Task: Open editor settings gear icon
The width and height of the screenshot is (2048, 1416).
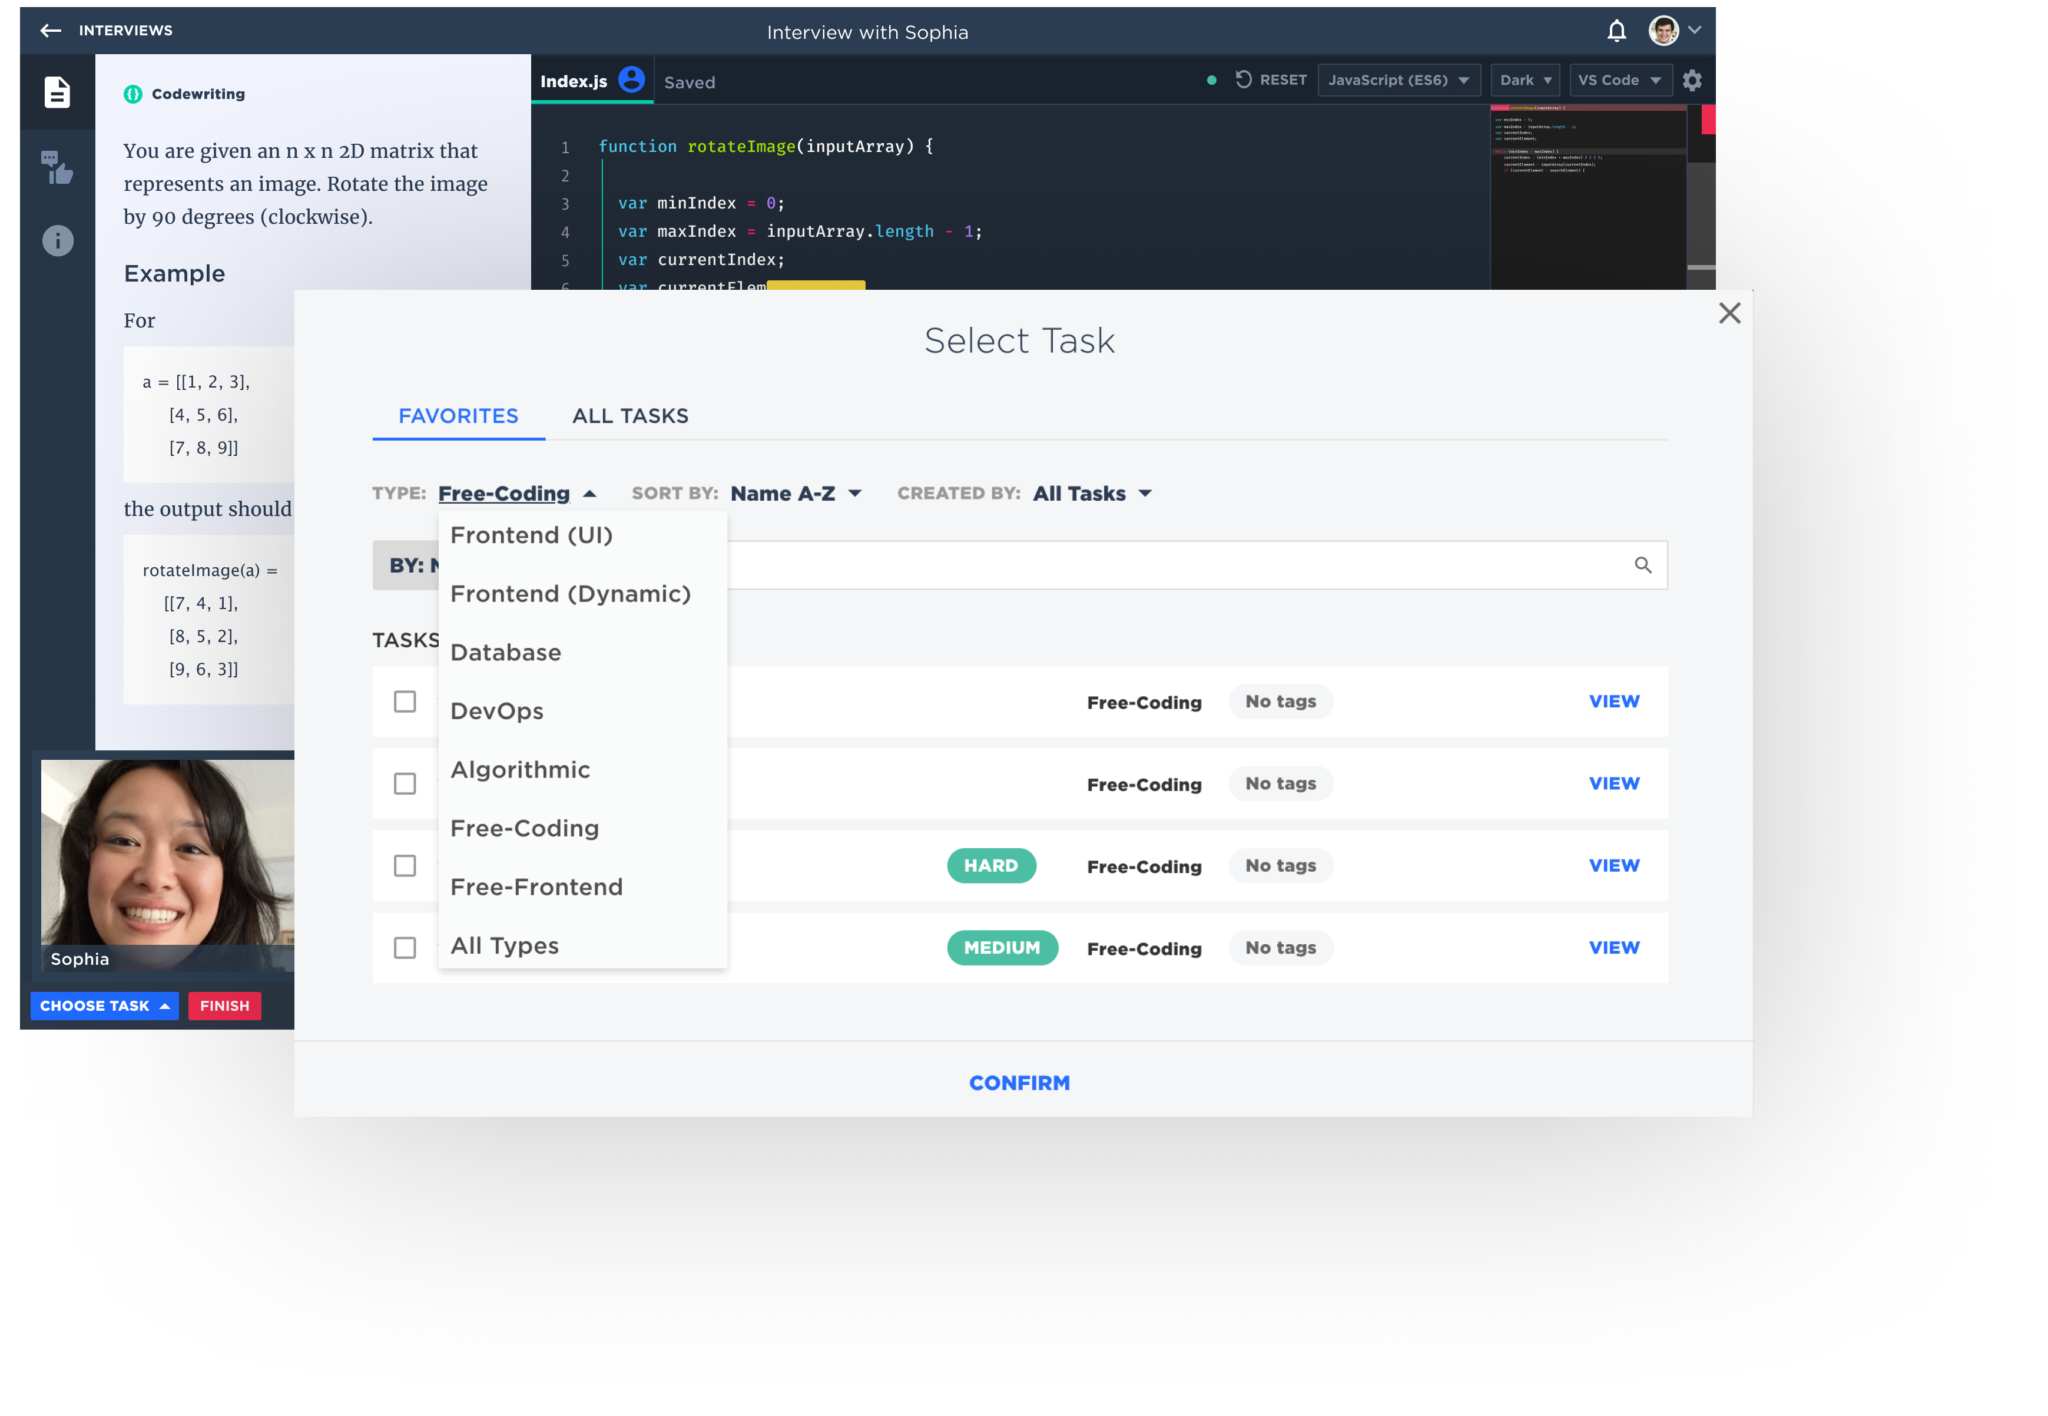Action: [x=1692, y=80]
